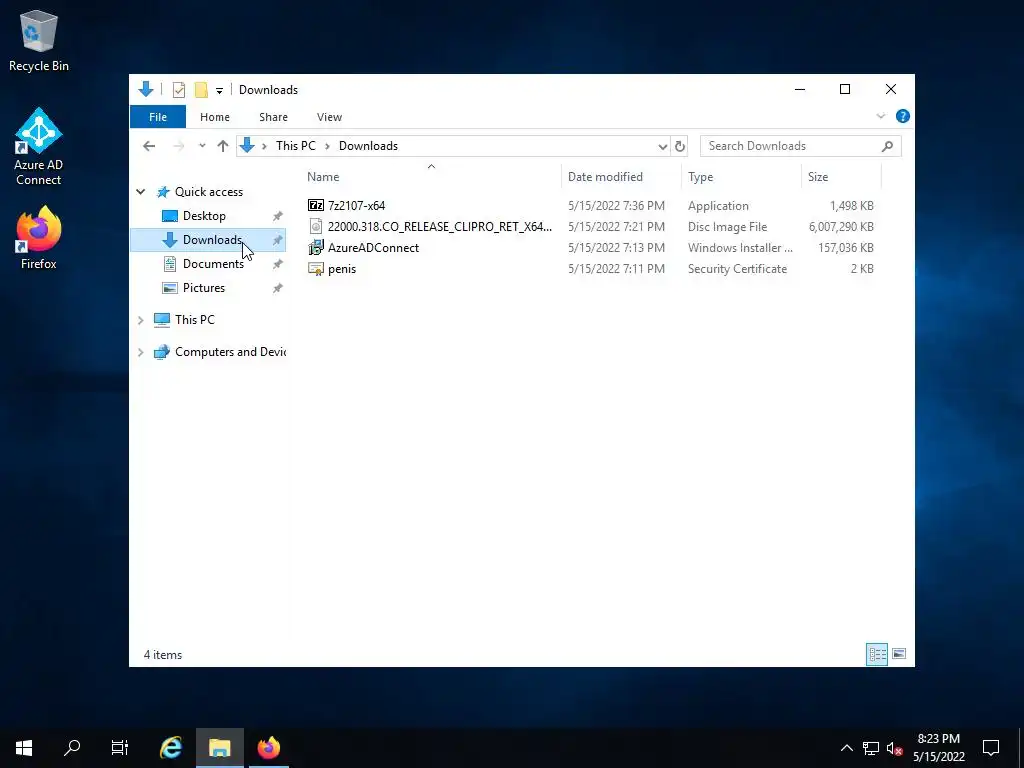Viewport: 1024px width, 768px height.
Task: Click This PC in the address bar
Action: [x=295, y=146]
